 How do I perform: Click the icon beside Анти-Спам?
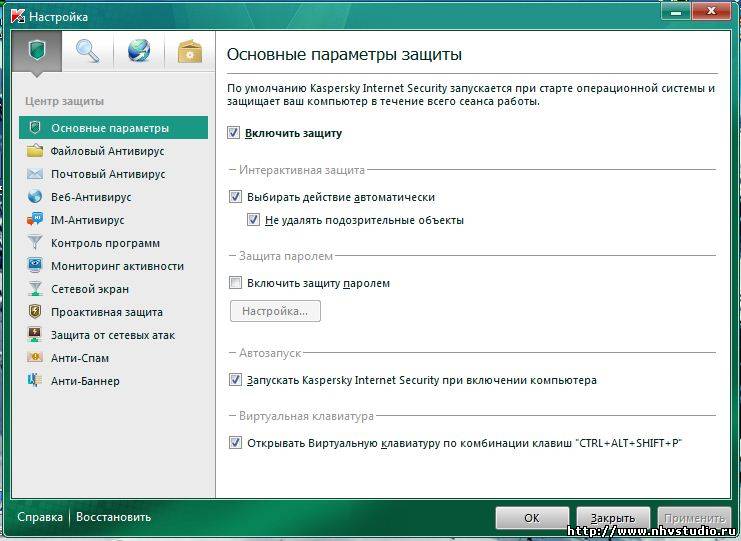[x=34, y=358]
